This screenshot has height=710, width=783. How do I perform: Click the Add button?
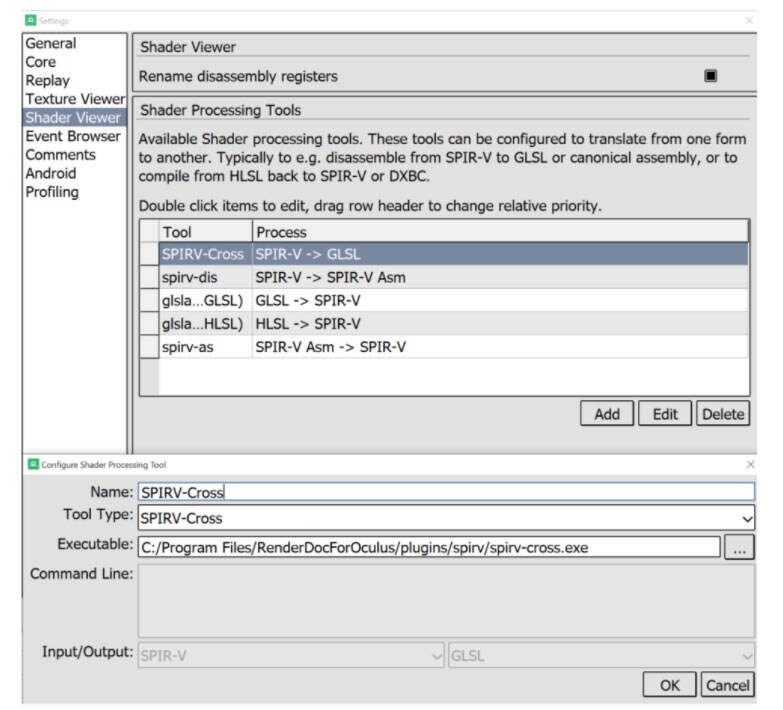coord(606,414)
